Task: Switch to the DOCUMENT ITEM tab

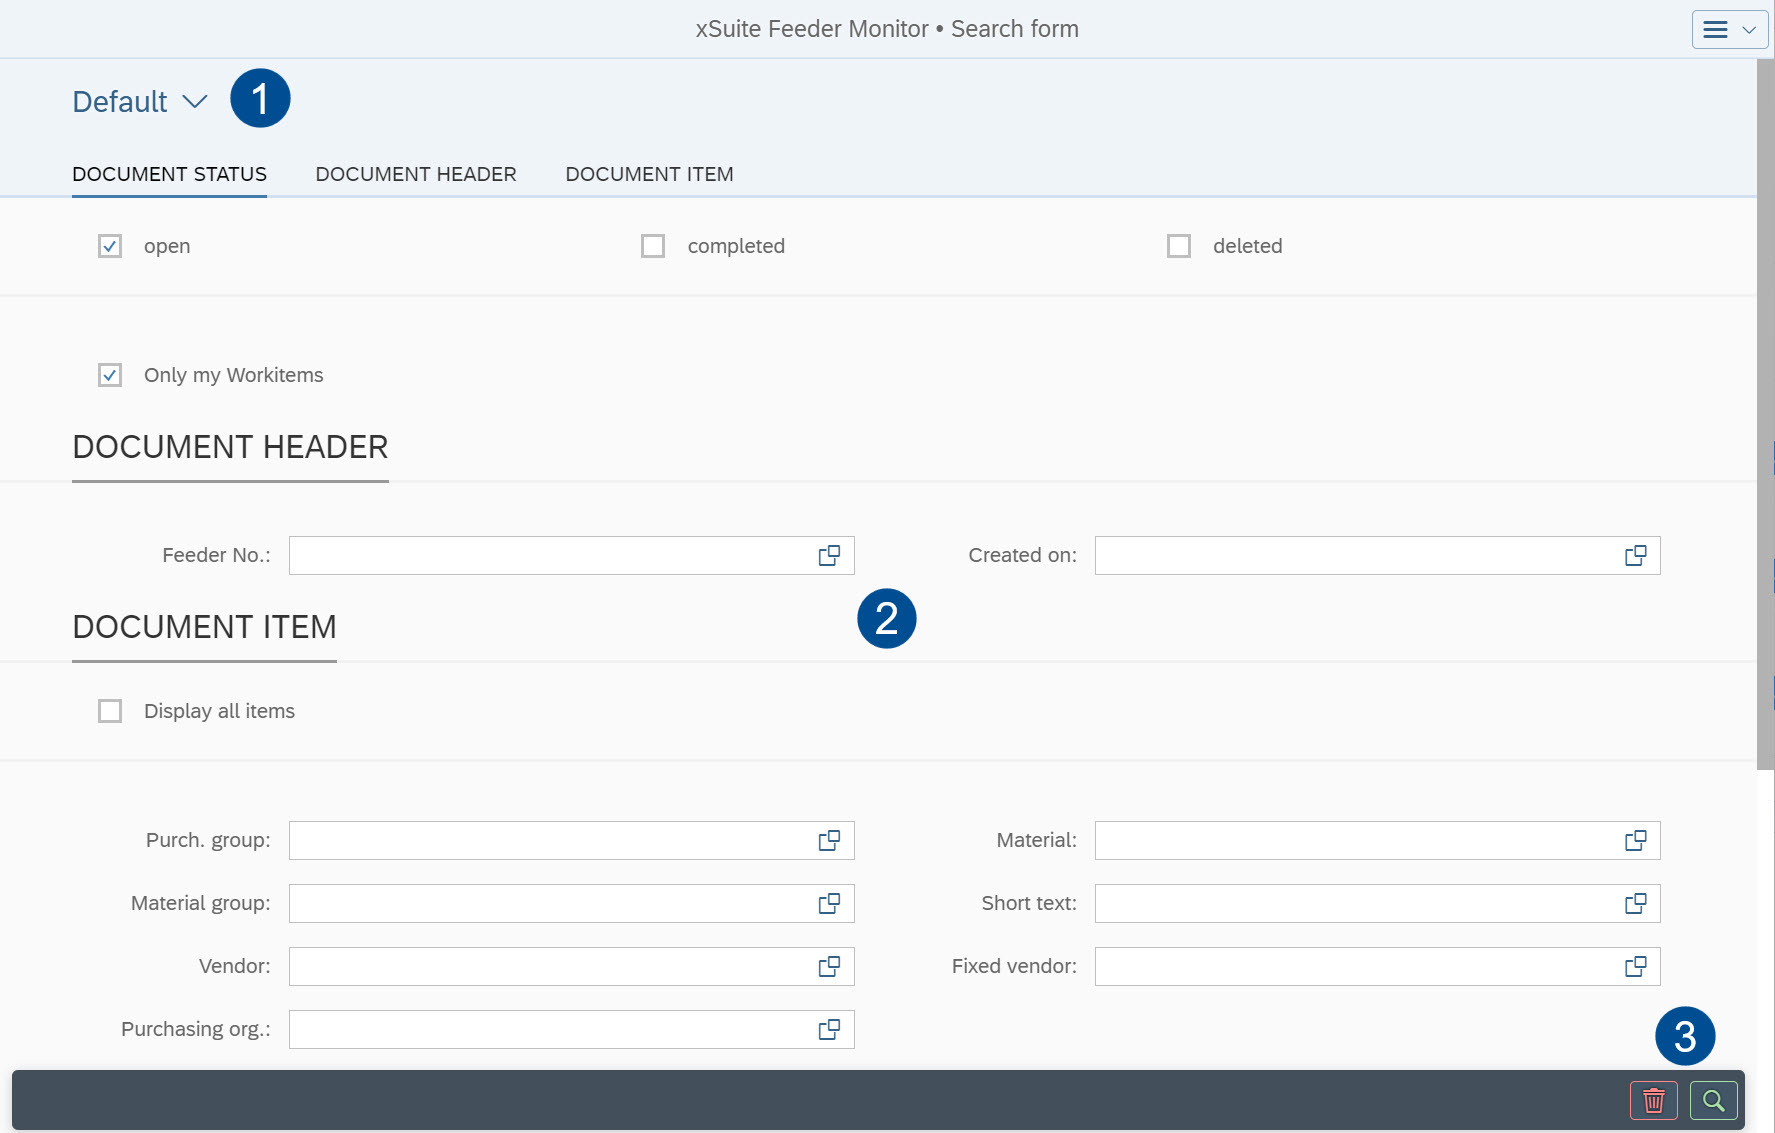Action: [649, 174]
